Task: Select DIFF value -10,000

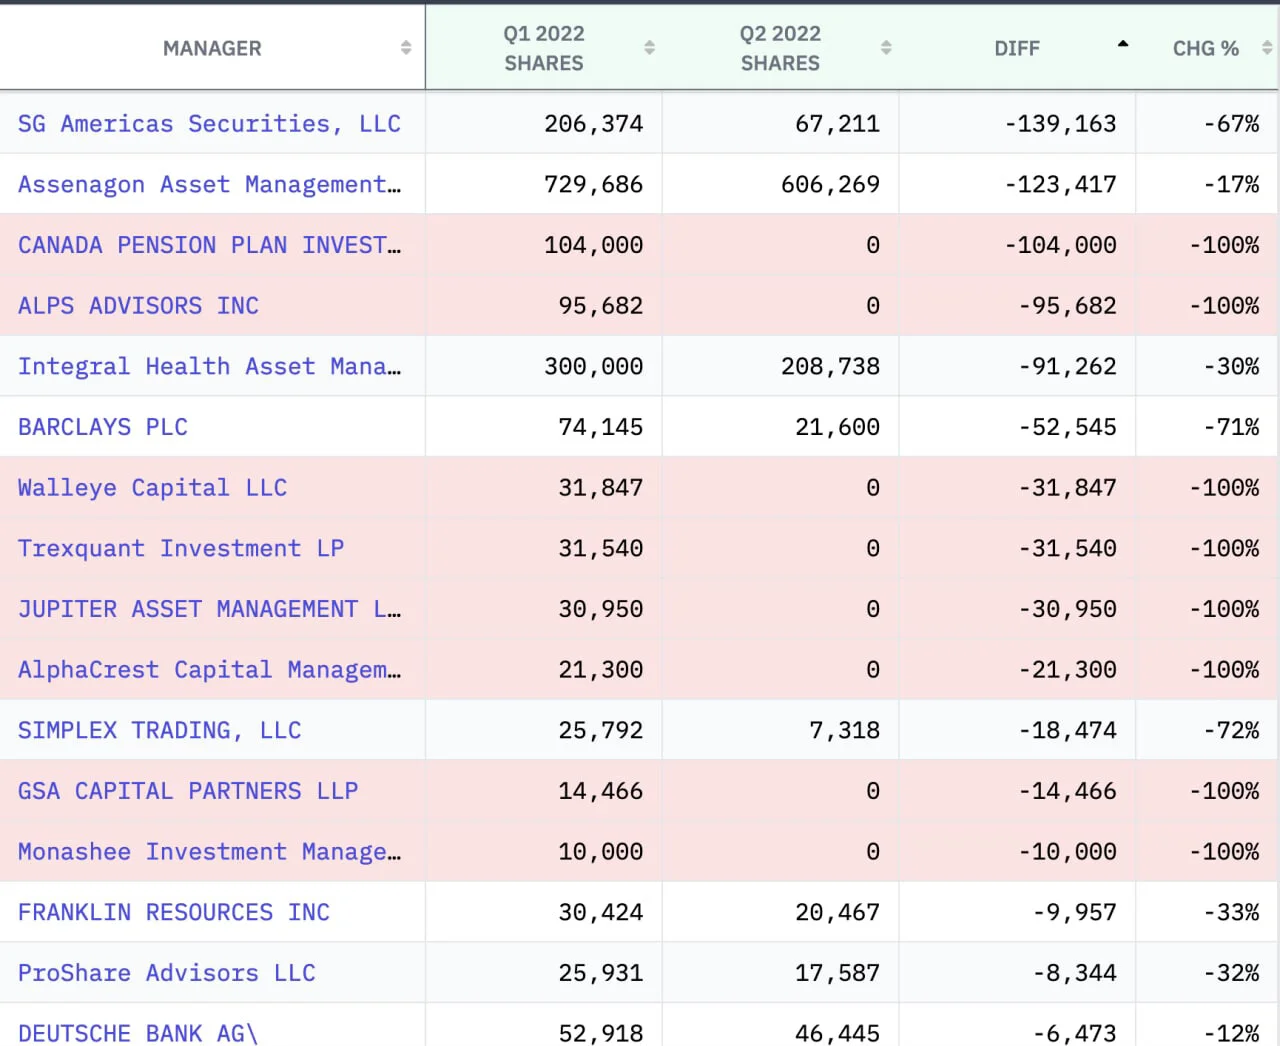Action: (x=1067, y=852)
